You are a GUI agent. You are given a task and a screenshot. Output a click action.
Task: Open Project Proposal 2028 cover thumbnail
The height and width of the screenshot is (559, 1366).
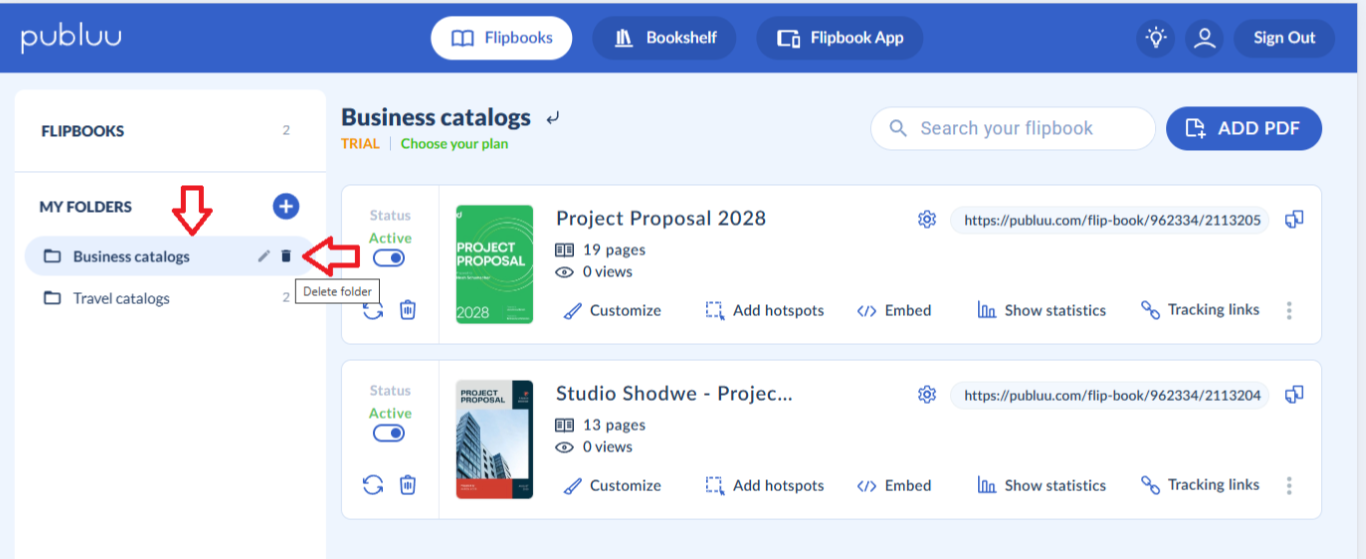pyautogui.click(x=494, y=264)
